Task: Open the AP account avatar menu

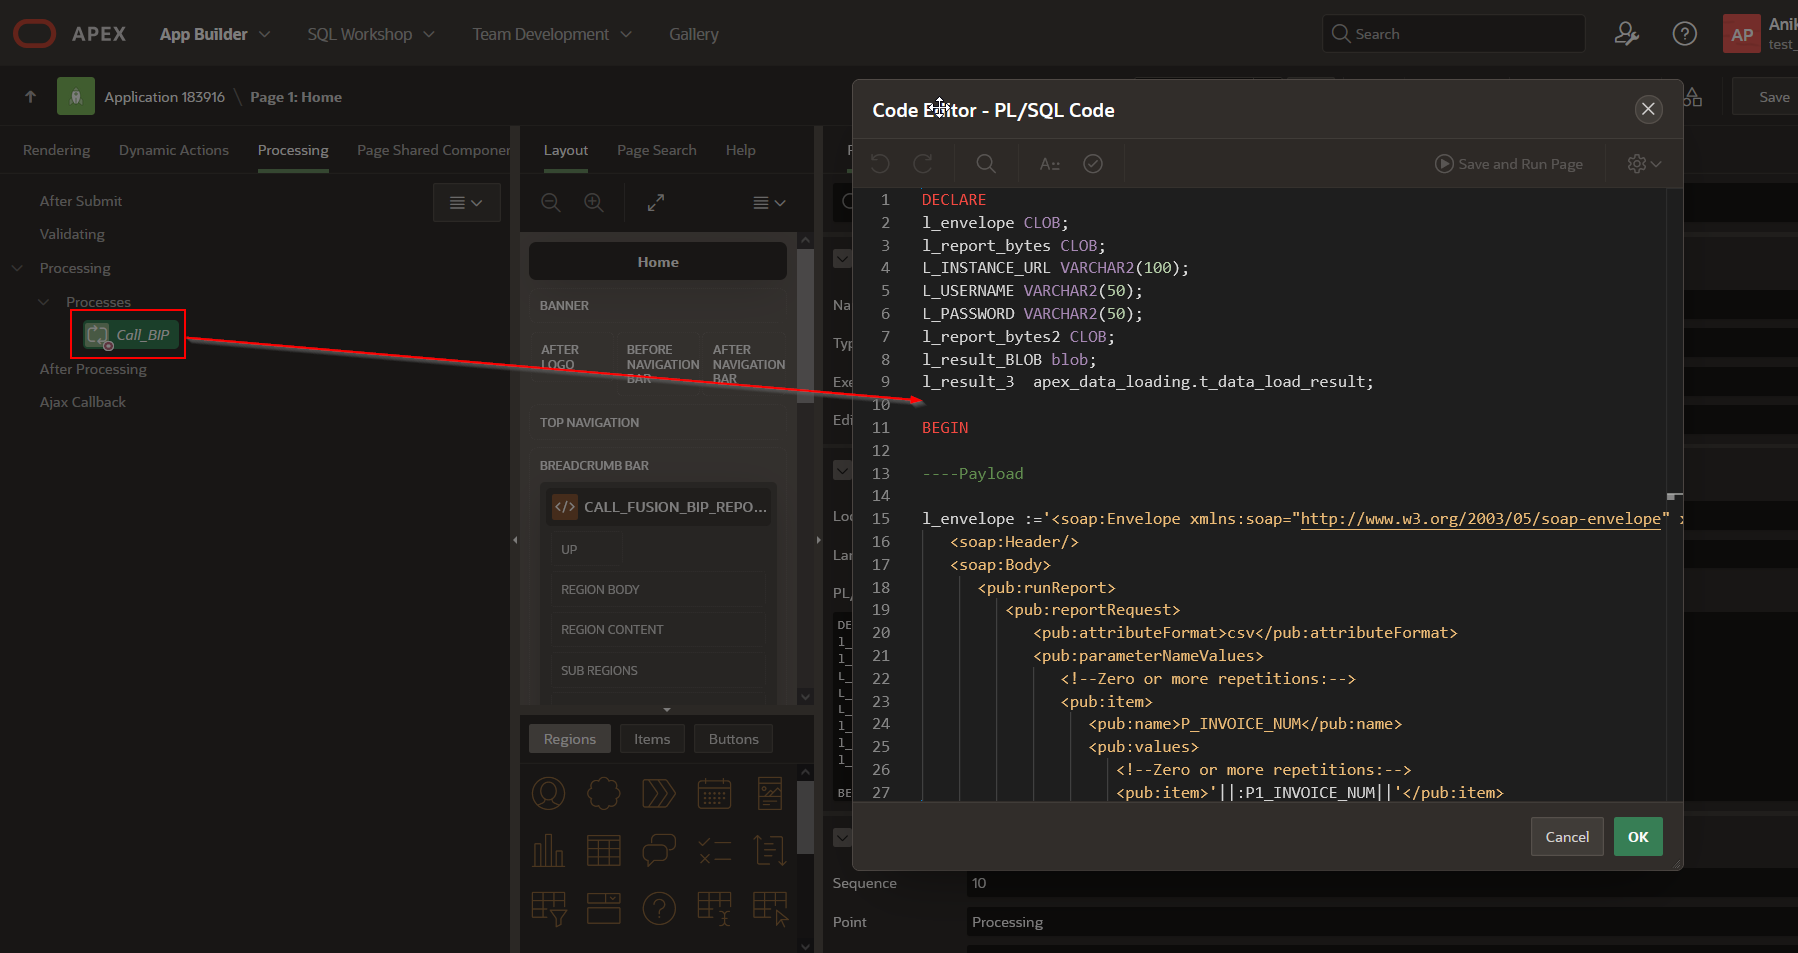Action: pos(1742,33)
